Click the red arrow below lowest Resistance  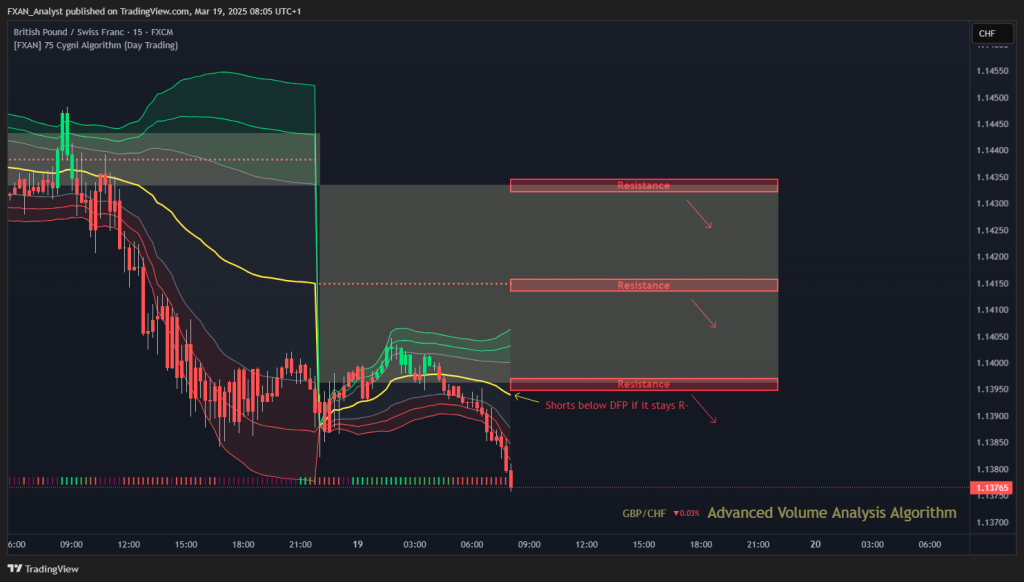[704, 410]
